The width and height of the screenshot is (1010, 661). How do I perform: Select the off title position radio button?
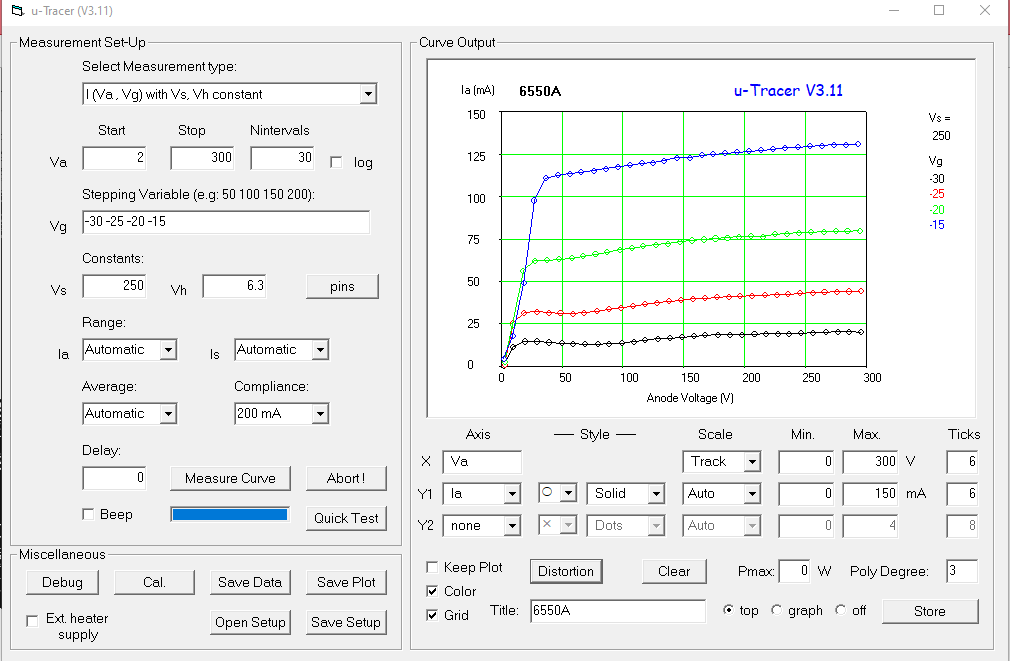tap(841, 610)
